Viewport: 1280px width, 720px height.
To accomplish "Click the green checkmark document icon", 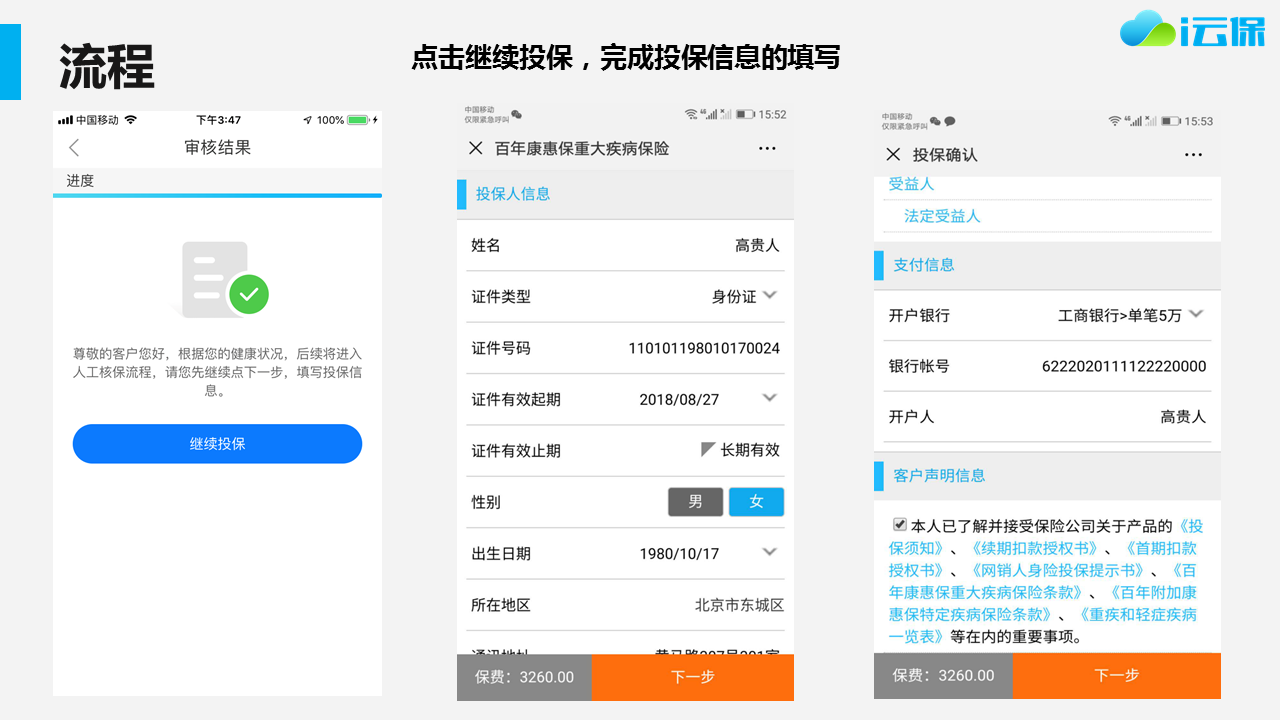I will click(x=225, y=279).
